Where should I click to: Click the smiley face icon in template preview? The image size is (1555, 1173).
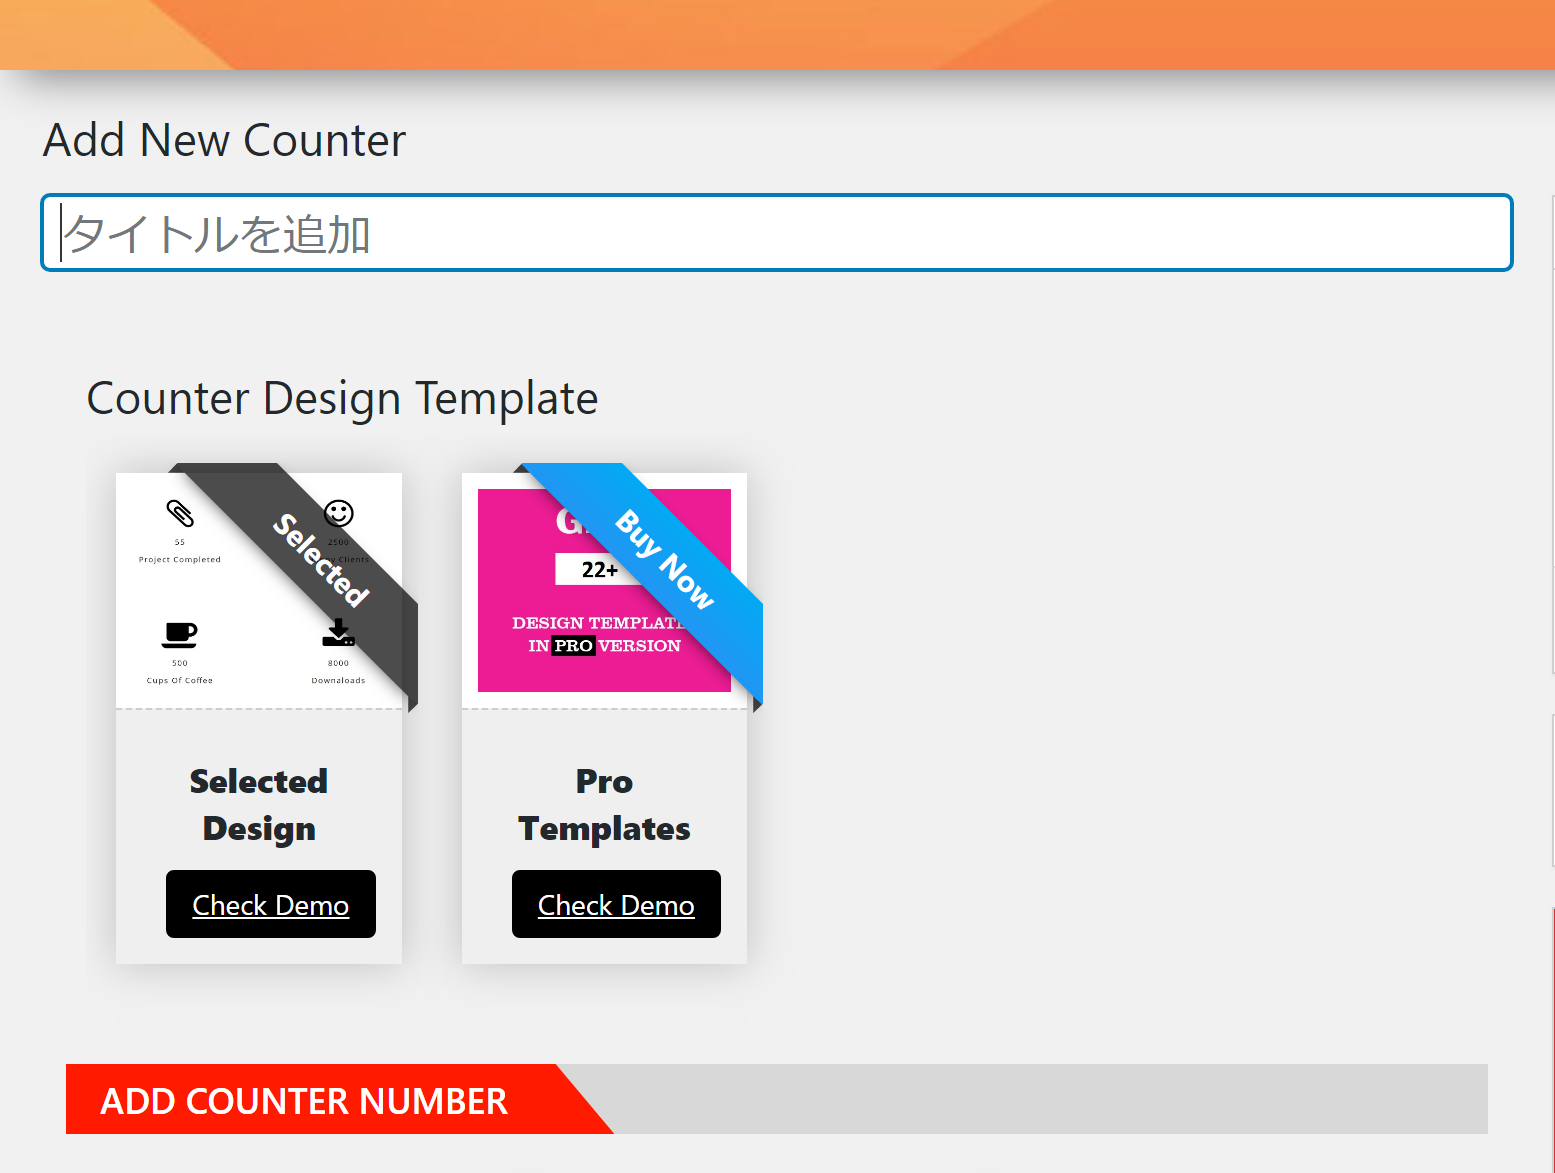(x=339, y=513)
